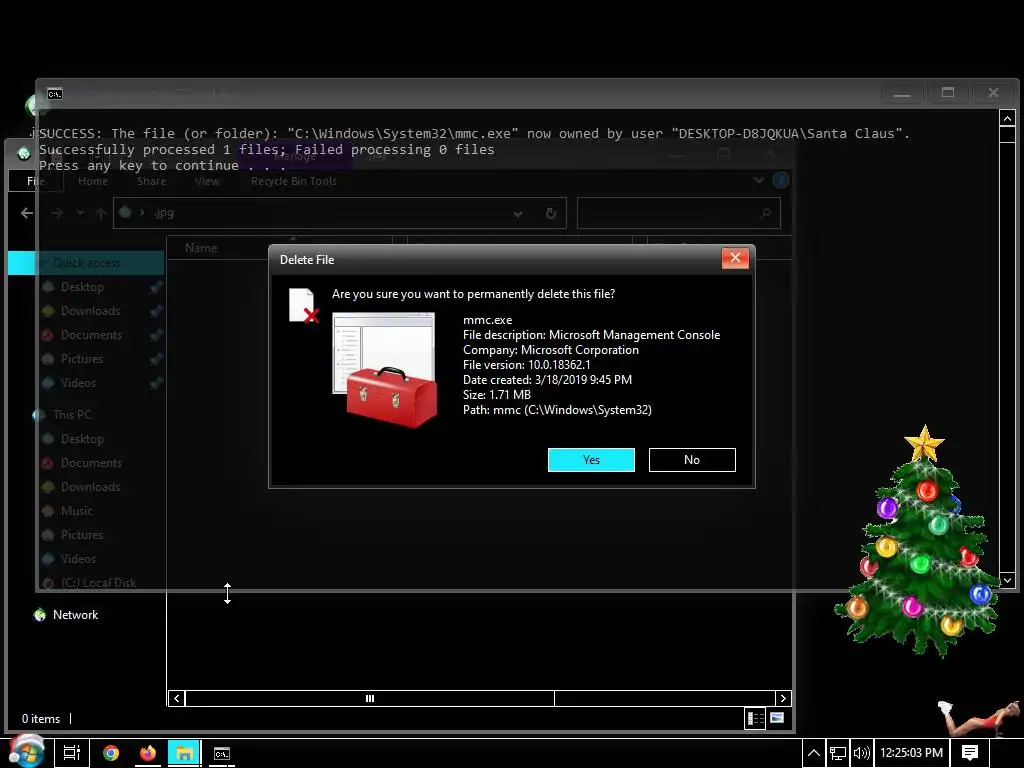1024x768 pixels.
Task: Launch Firefox from taskbar
Action: (148, 753)
